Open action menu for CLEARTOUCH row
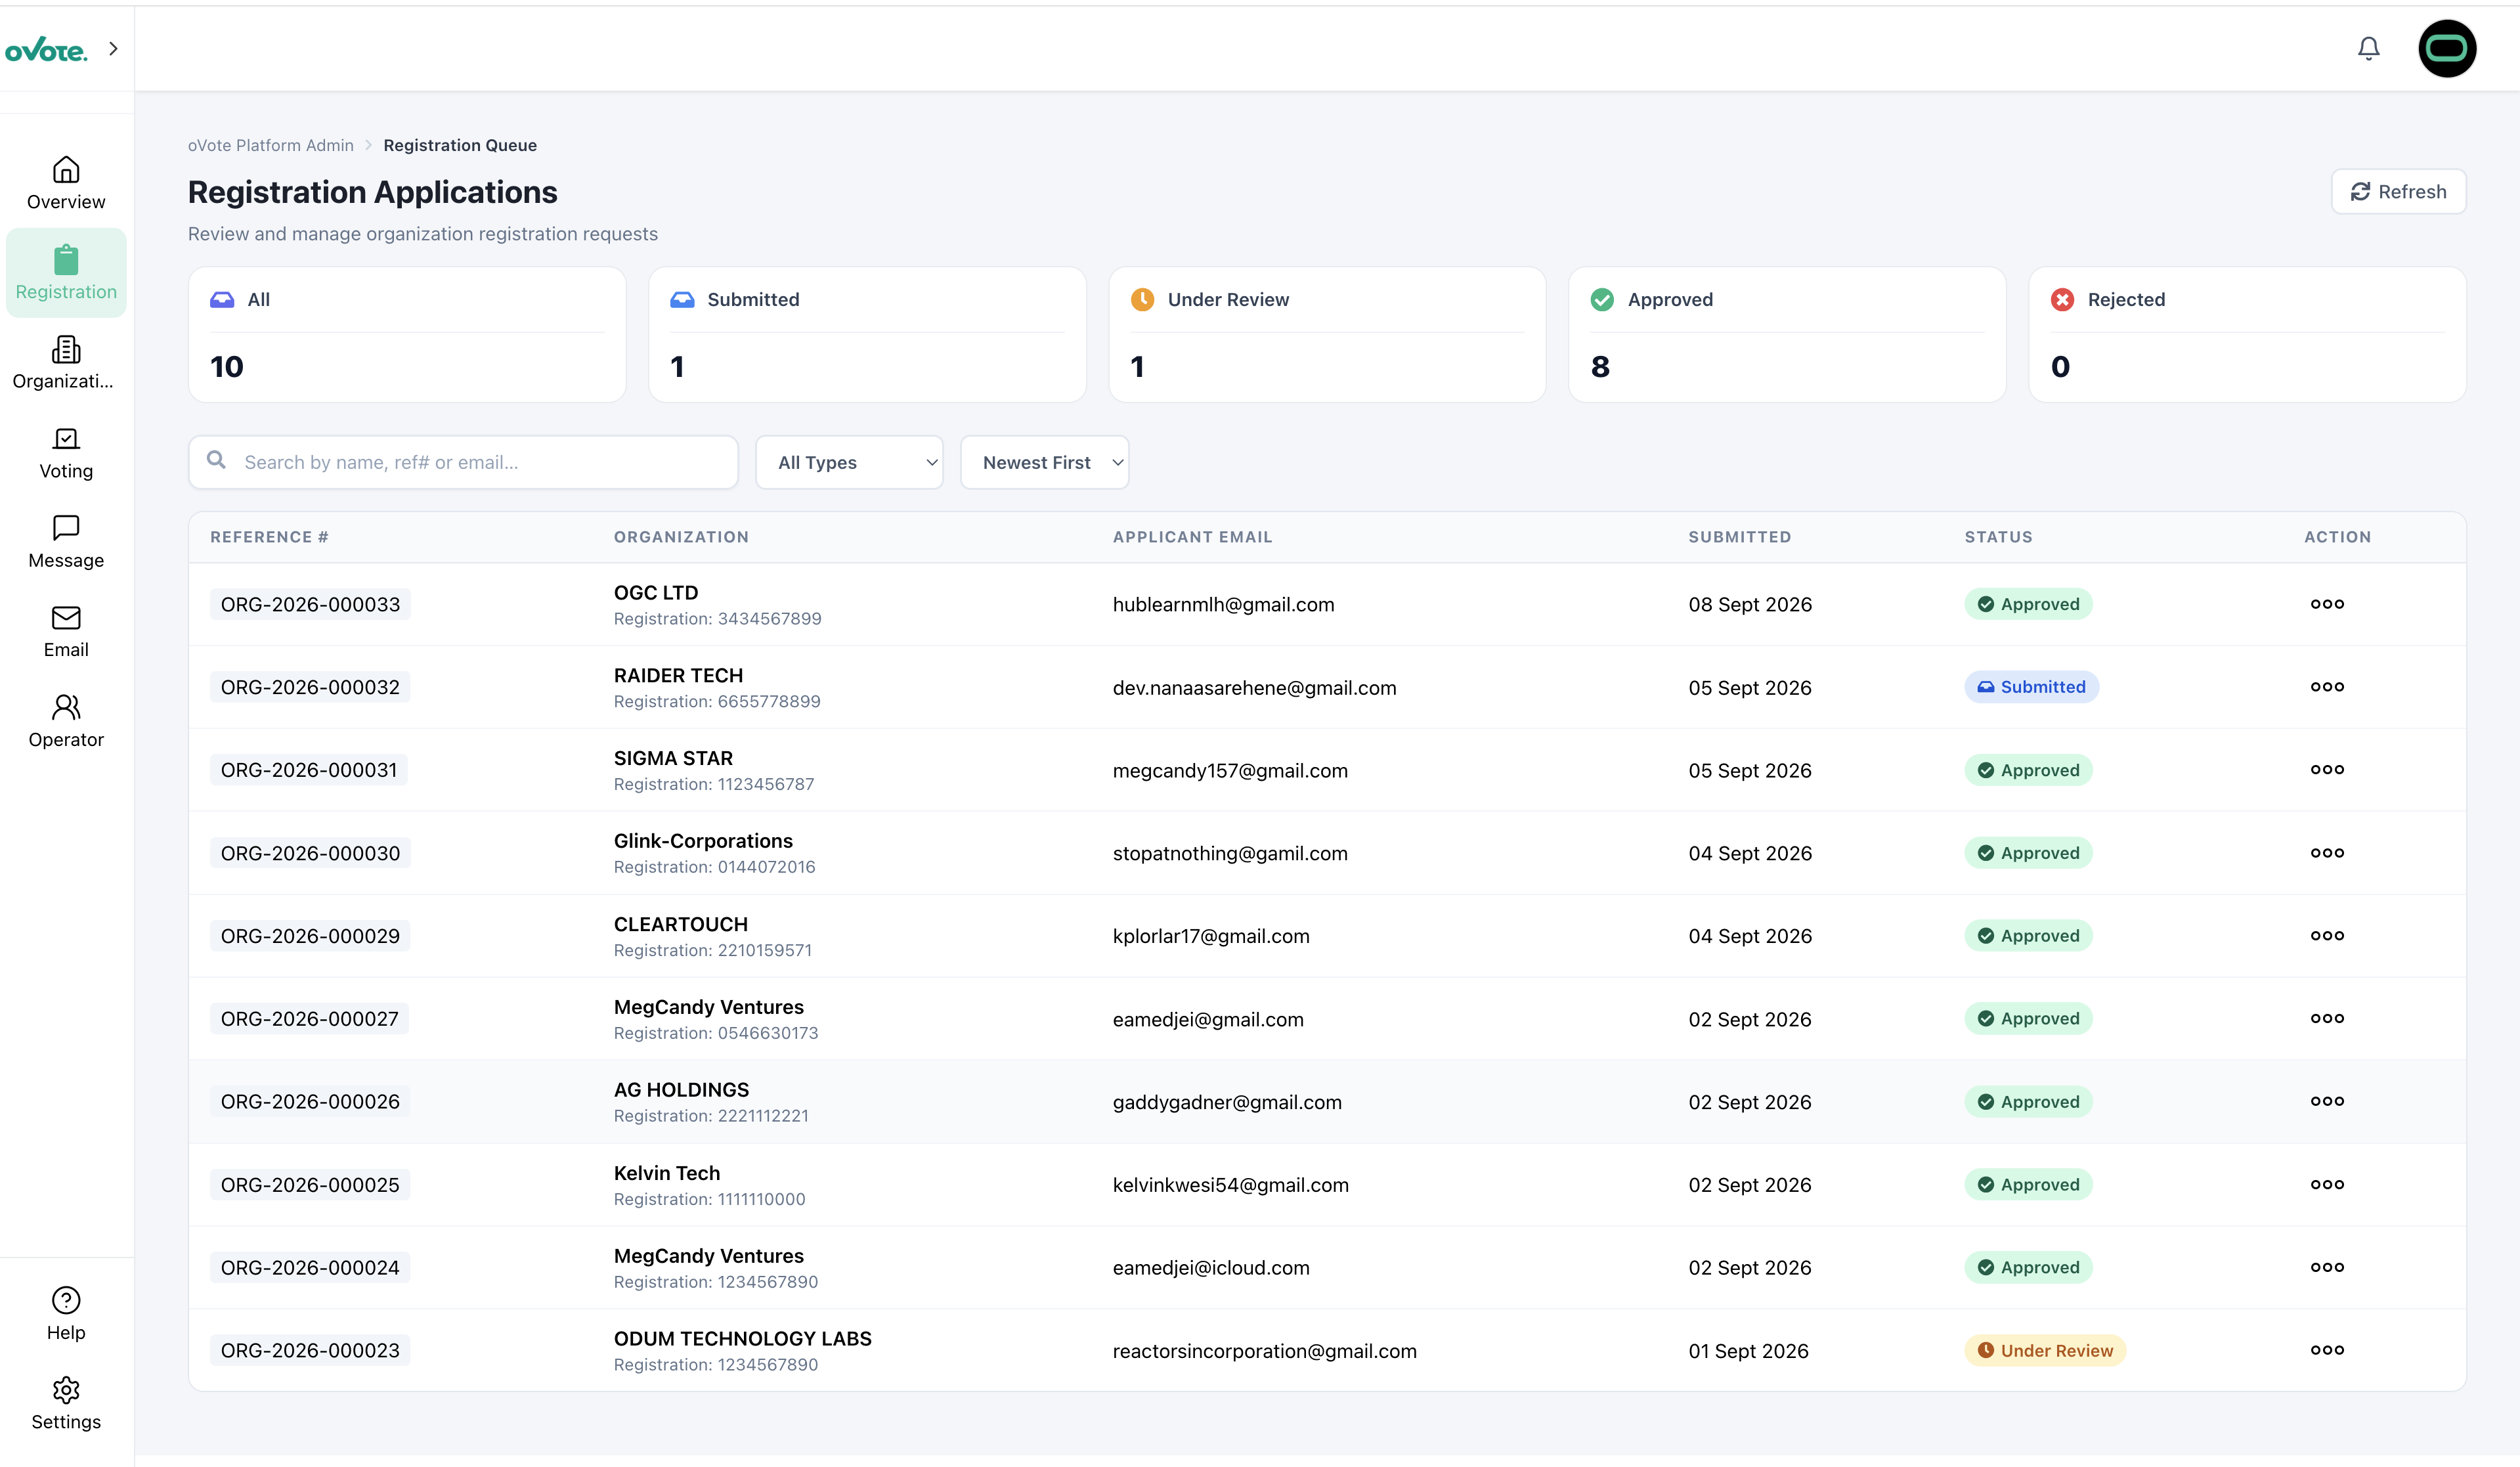The width and height of the screenshot is (2520, 1467). 2327,936
